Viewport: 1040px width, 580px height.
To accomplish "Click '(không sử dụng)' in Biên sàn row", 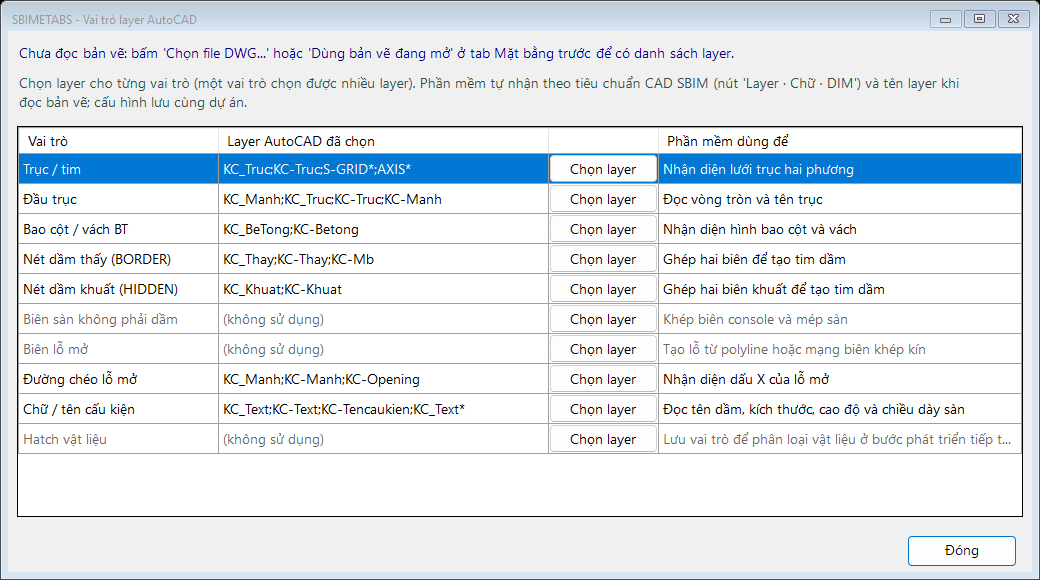I will (x=383, y=319).
